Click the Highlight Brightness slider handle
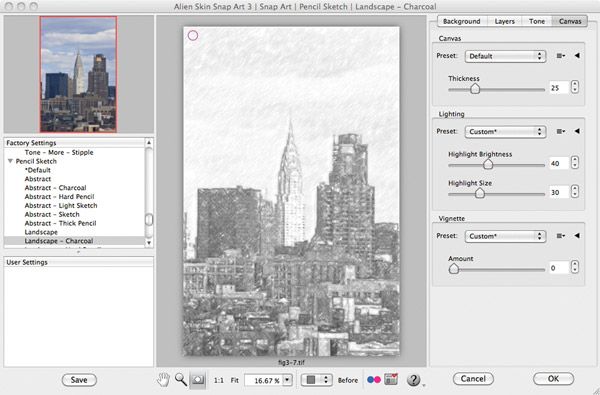Image resolution: width=600 pixels, height=395 pixels. click(x=488, y=164)
